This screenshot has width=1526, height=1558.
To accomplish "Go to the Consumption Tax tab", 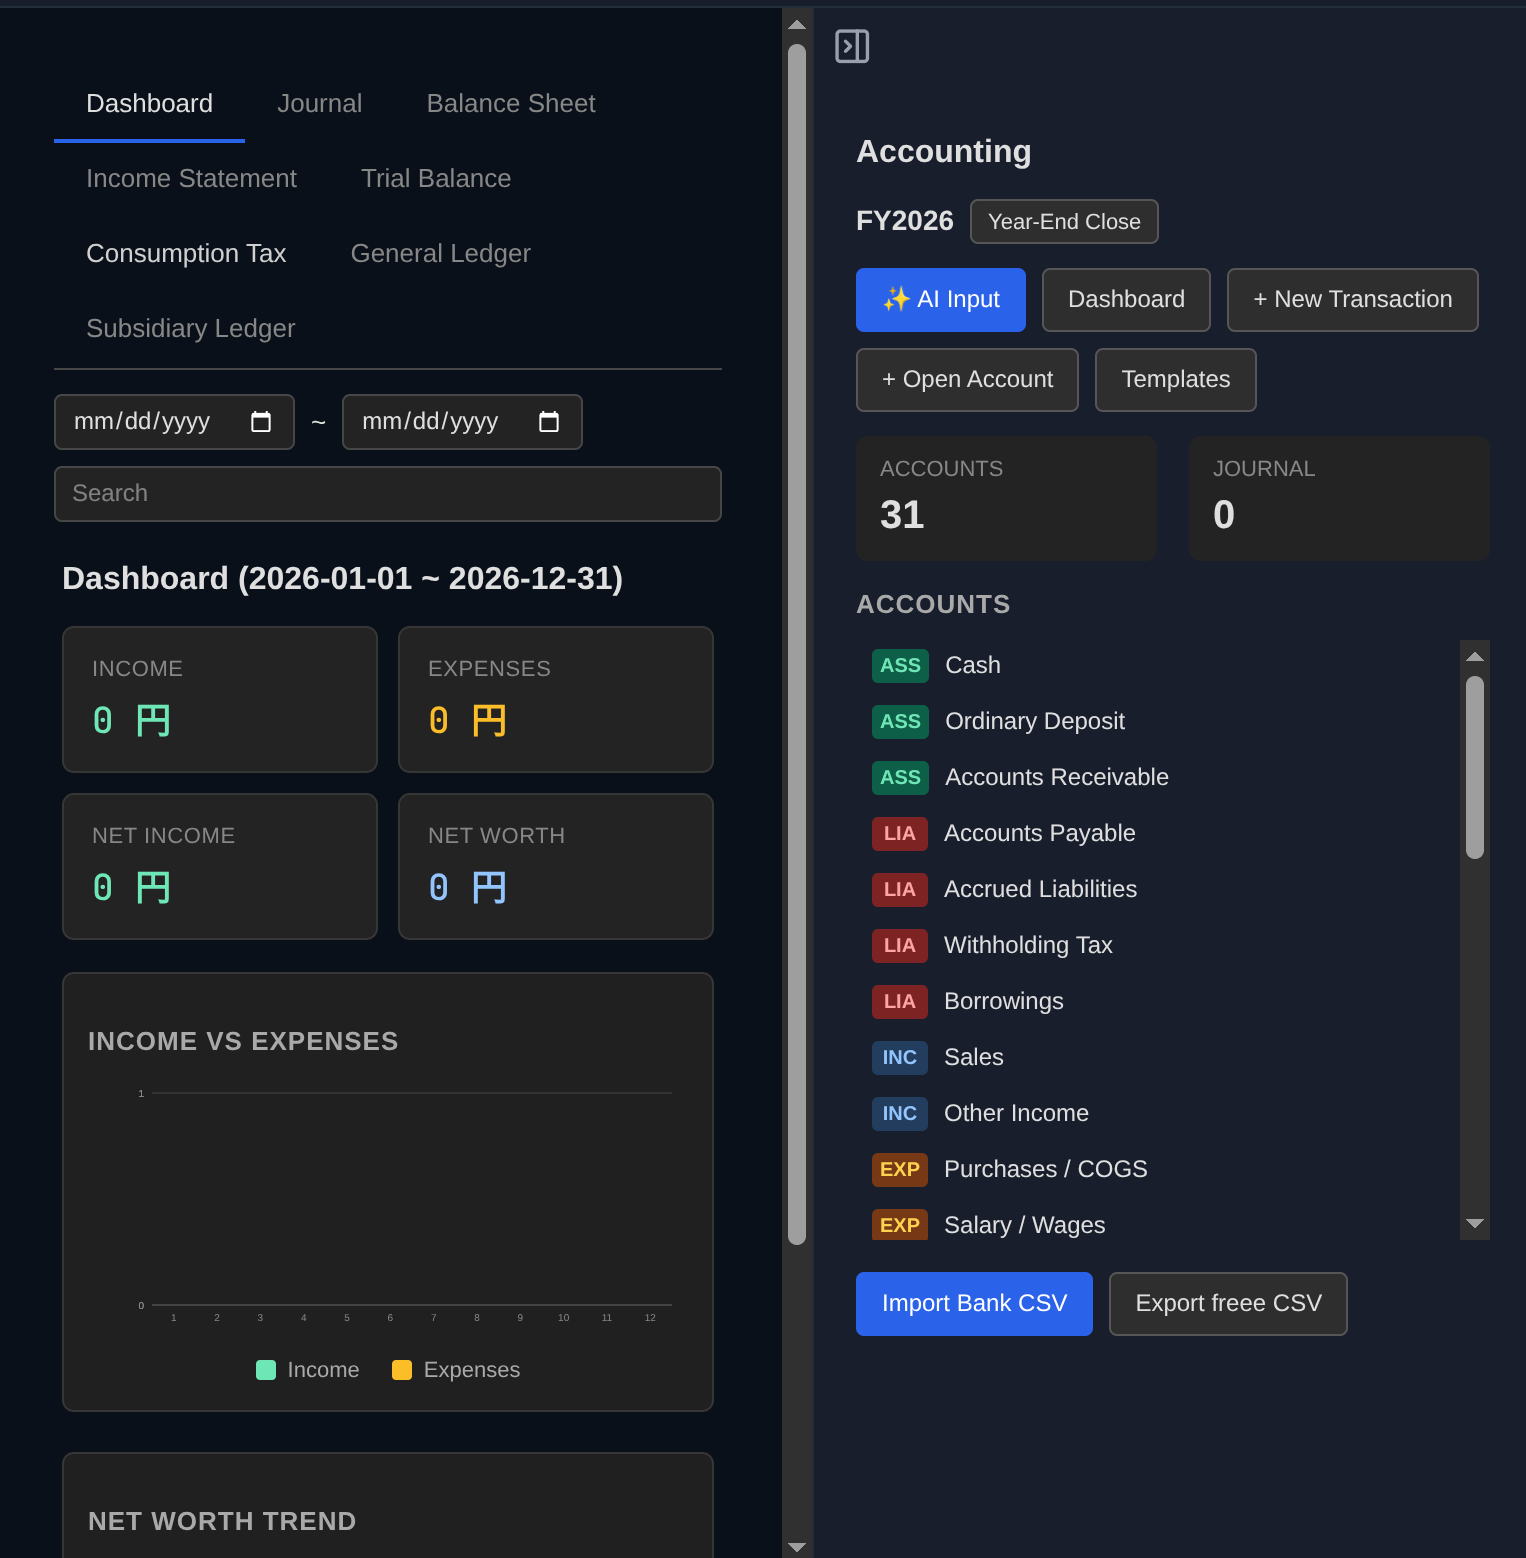I will pos(186,254).
